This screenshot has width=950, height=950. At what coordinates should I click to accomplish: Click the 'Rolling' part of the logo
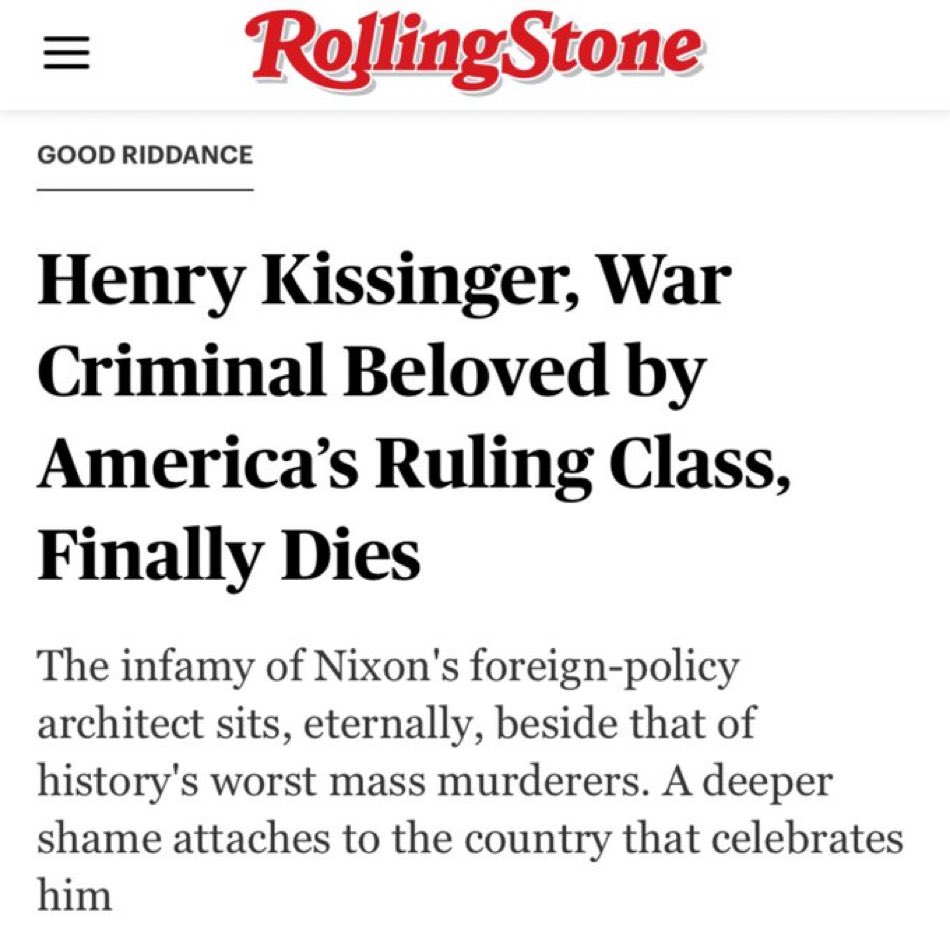[377, 52]
